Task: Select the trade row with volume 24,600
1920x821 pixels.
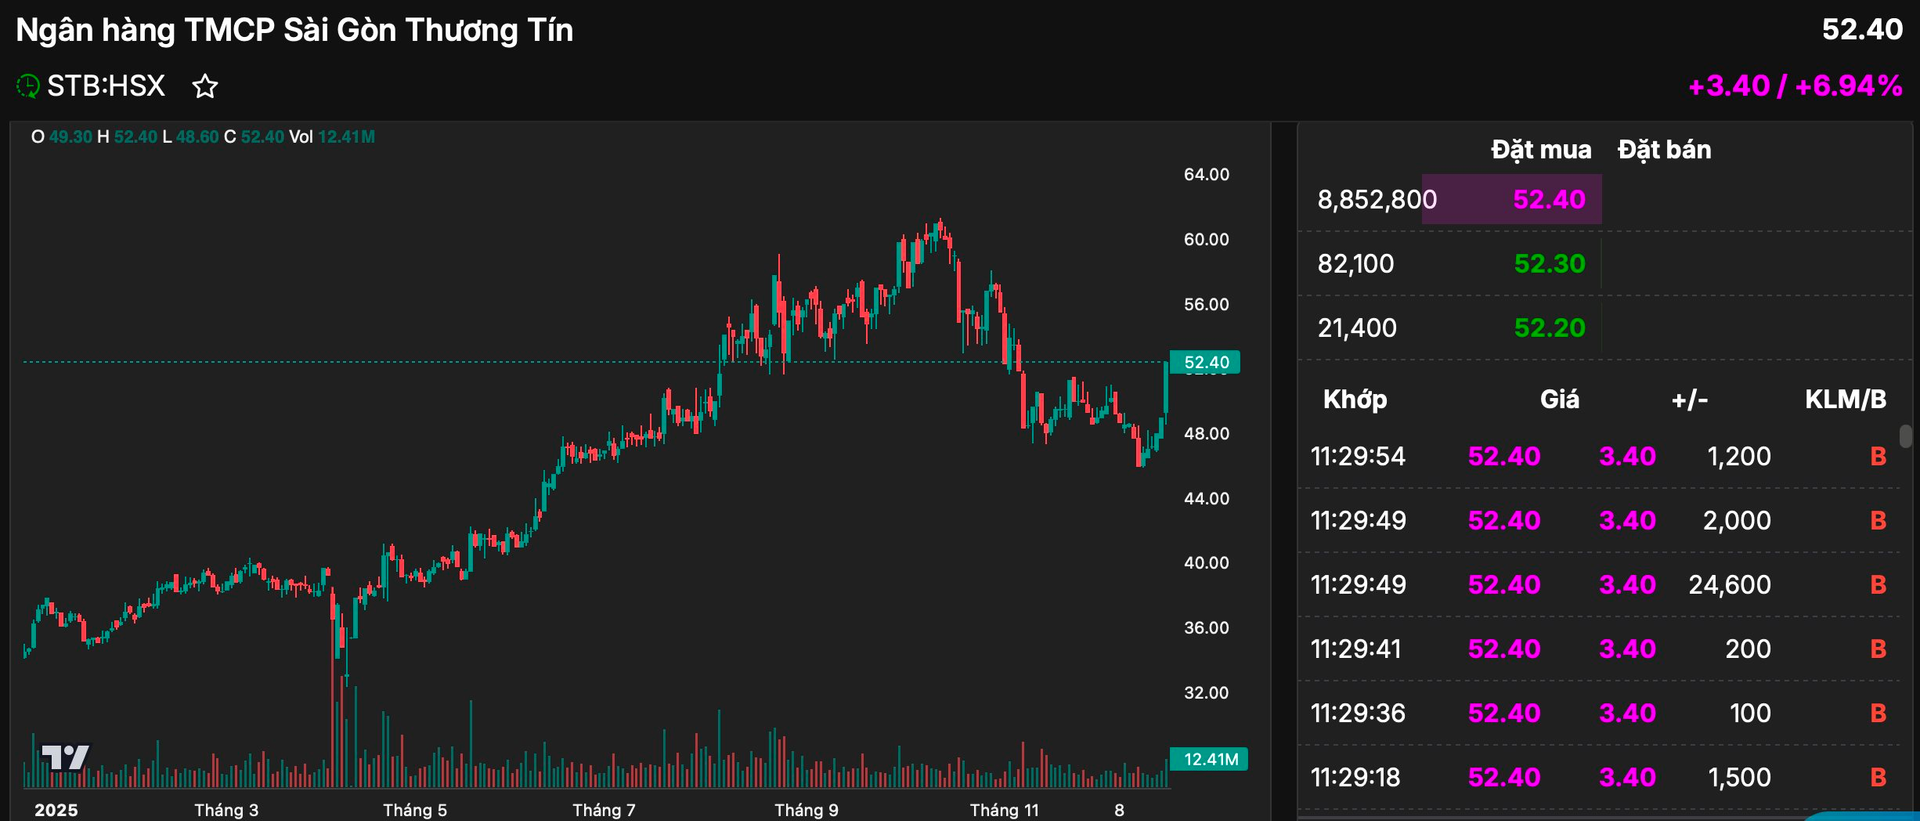Action: tap(1600, 584)
